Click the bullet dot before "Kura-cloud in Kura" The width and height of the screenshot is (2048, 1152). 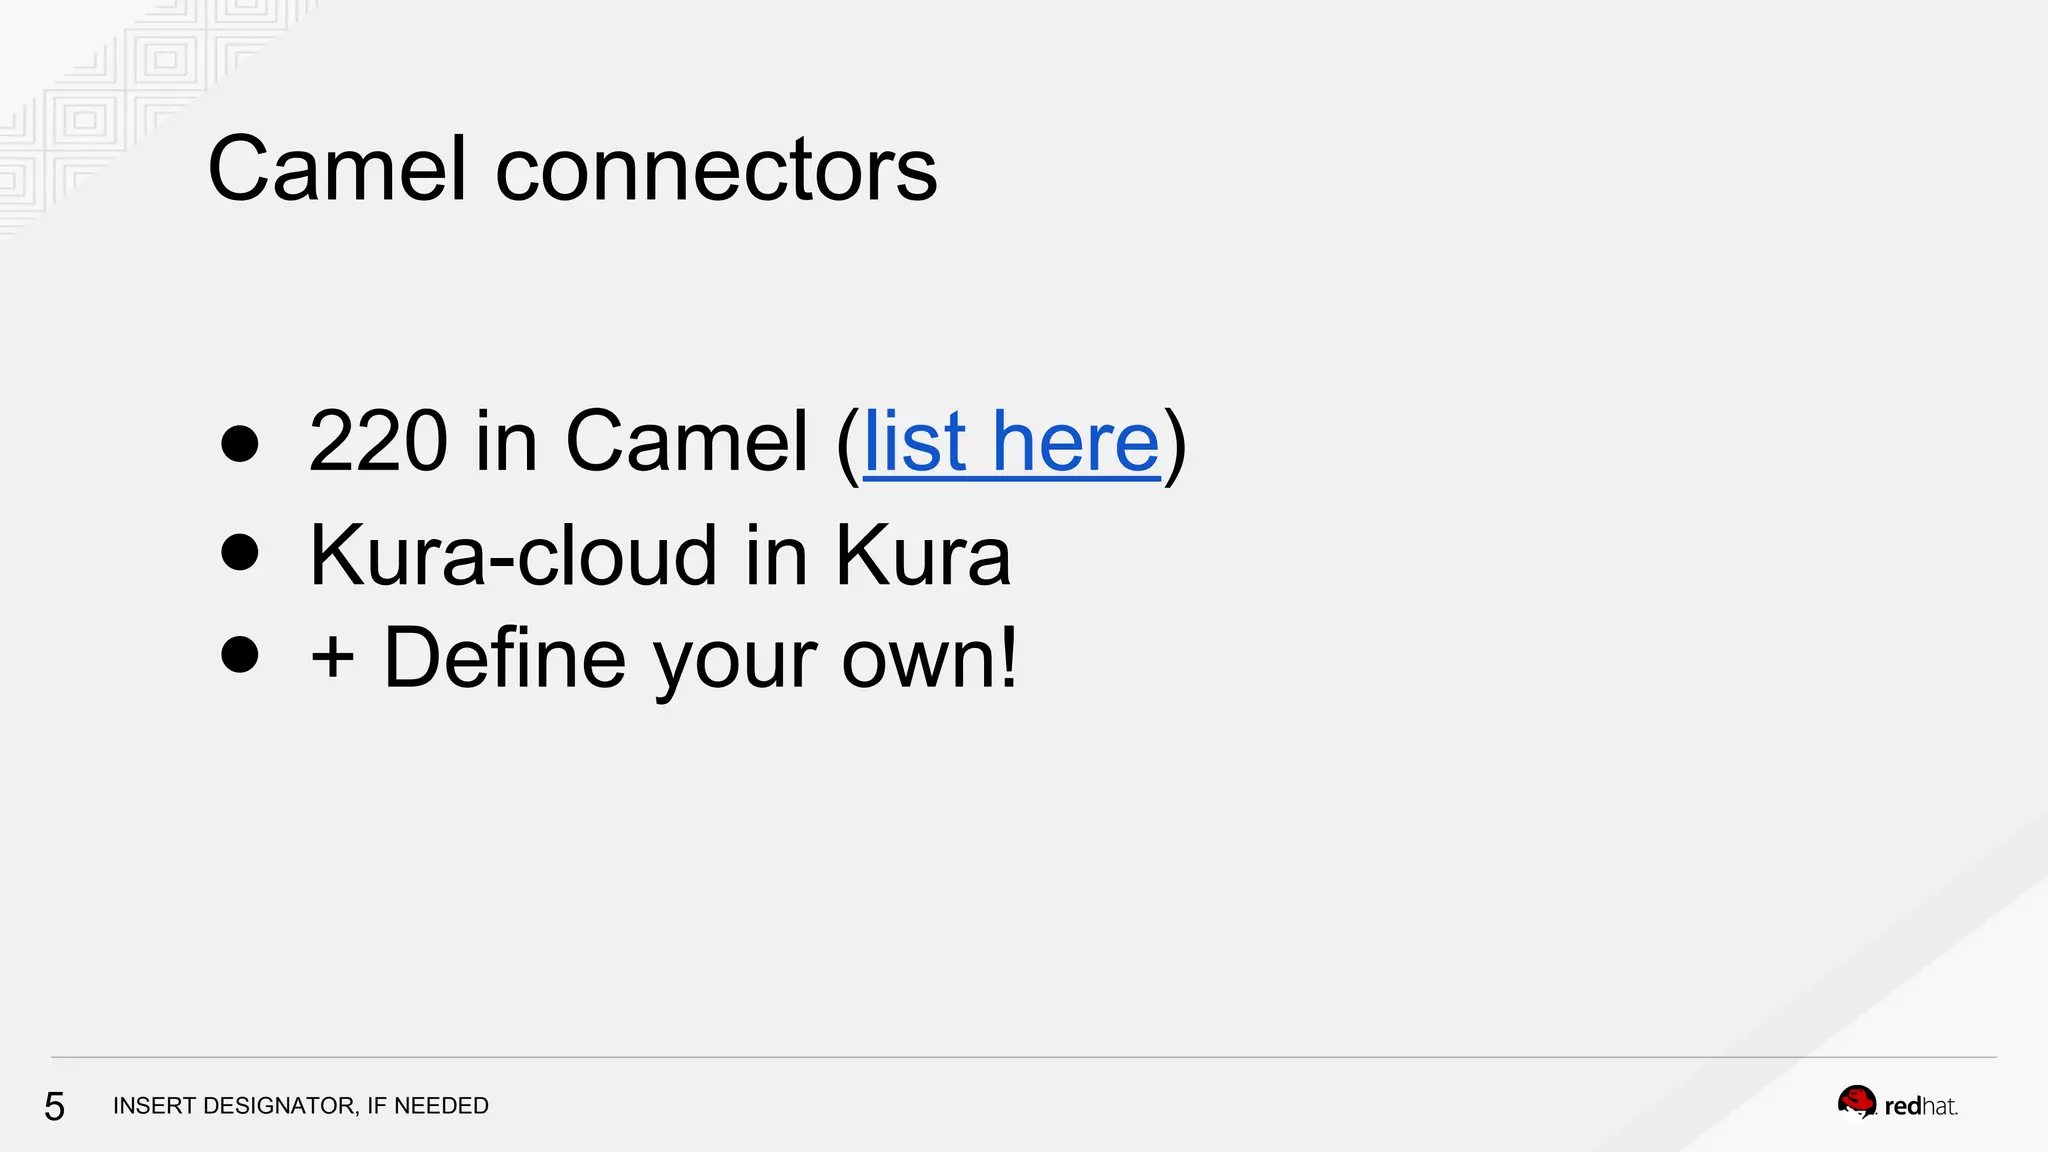coord(240,551)
